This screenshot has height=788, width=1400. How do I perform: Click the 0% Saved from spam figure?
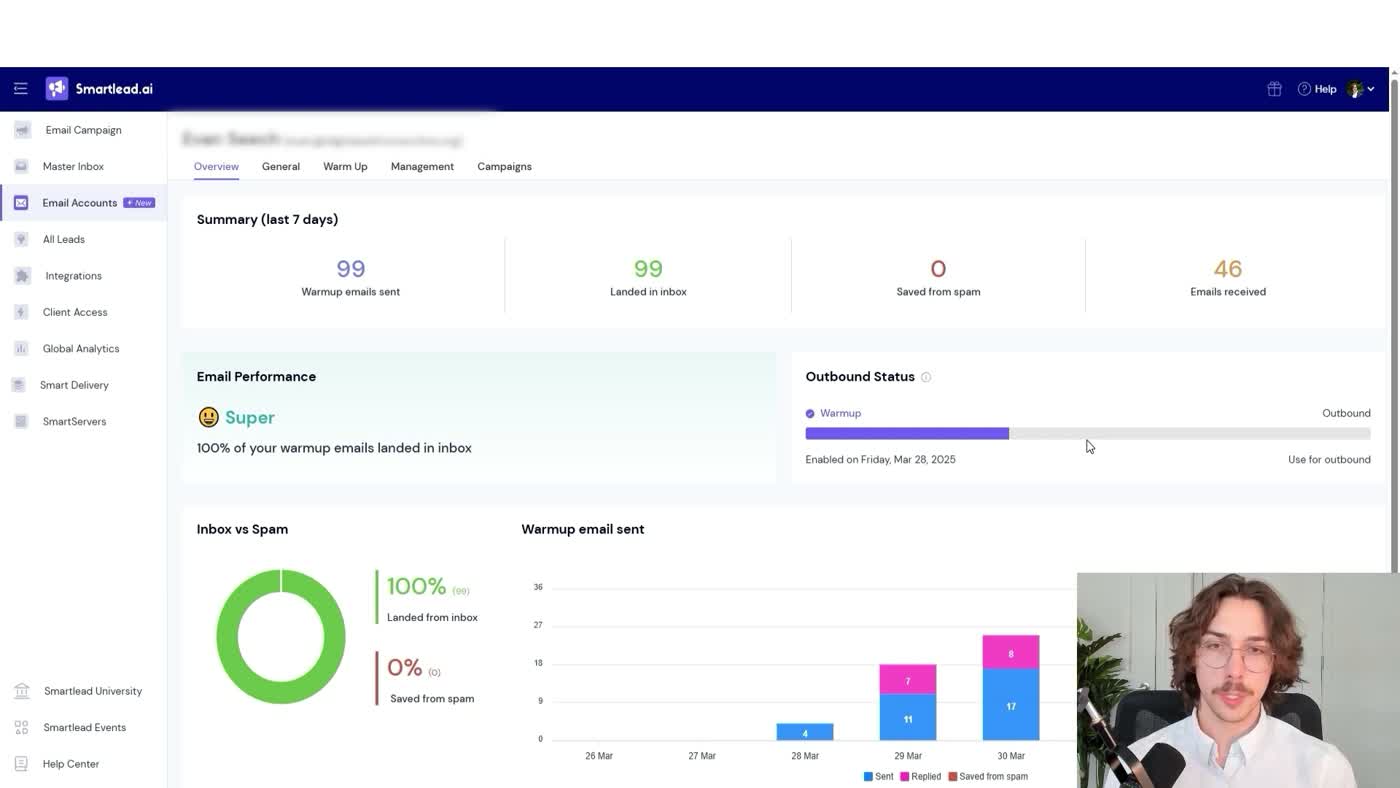tap(405, 667)
